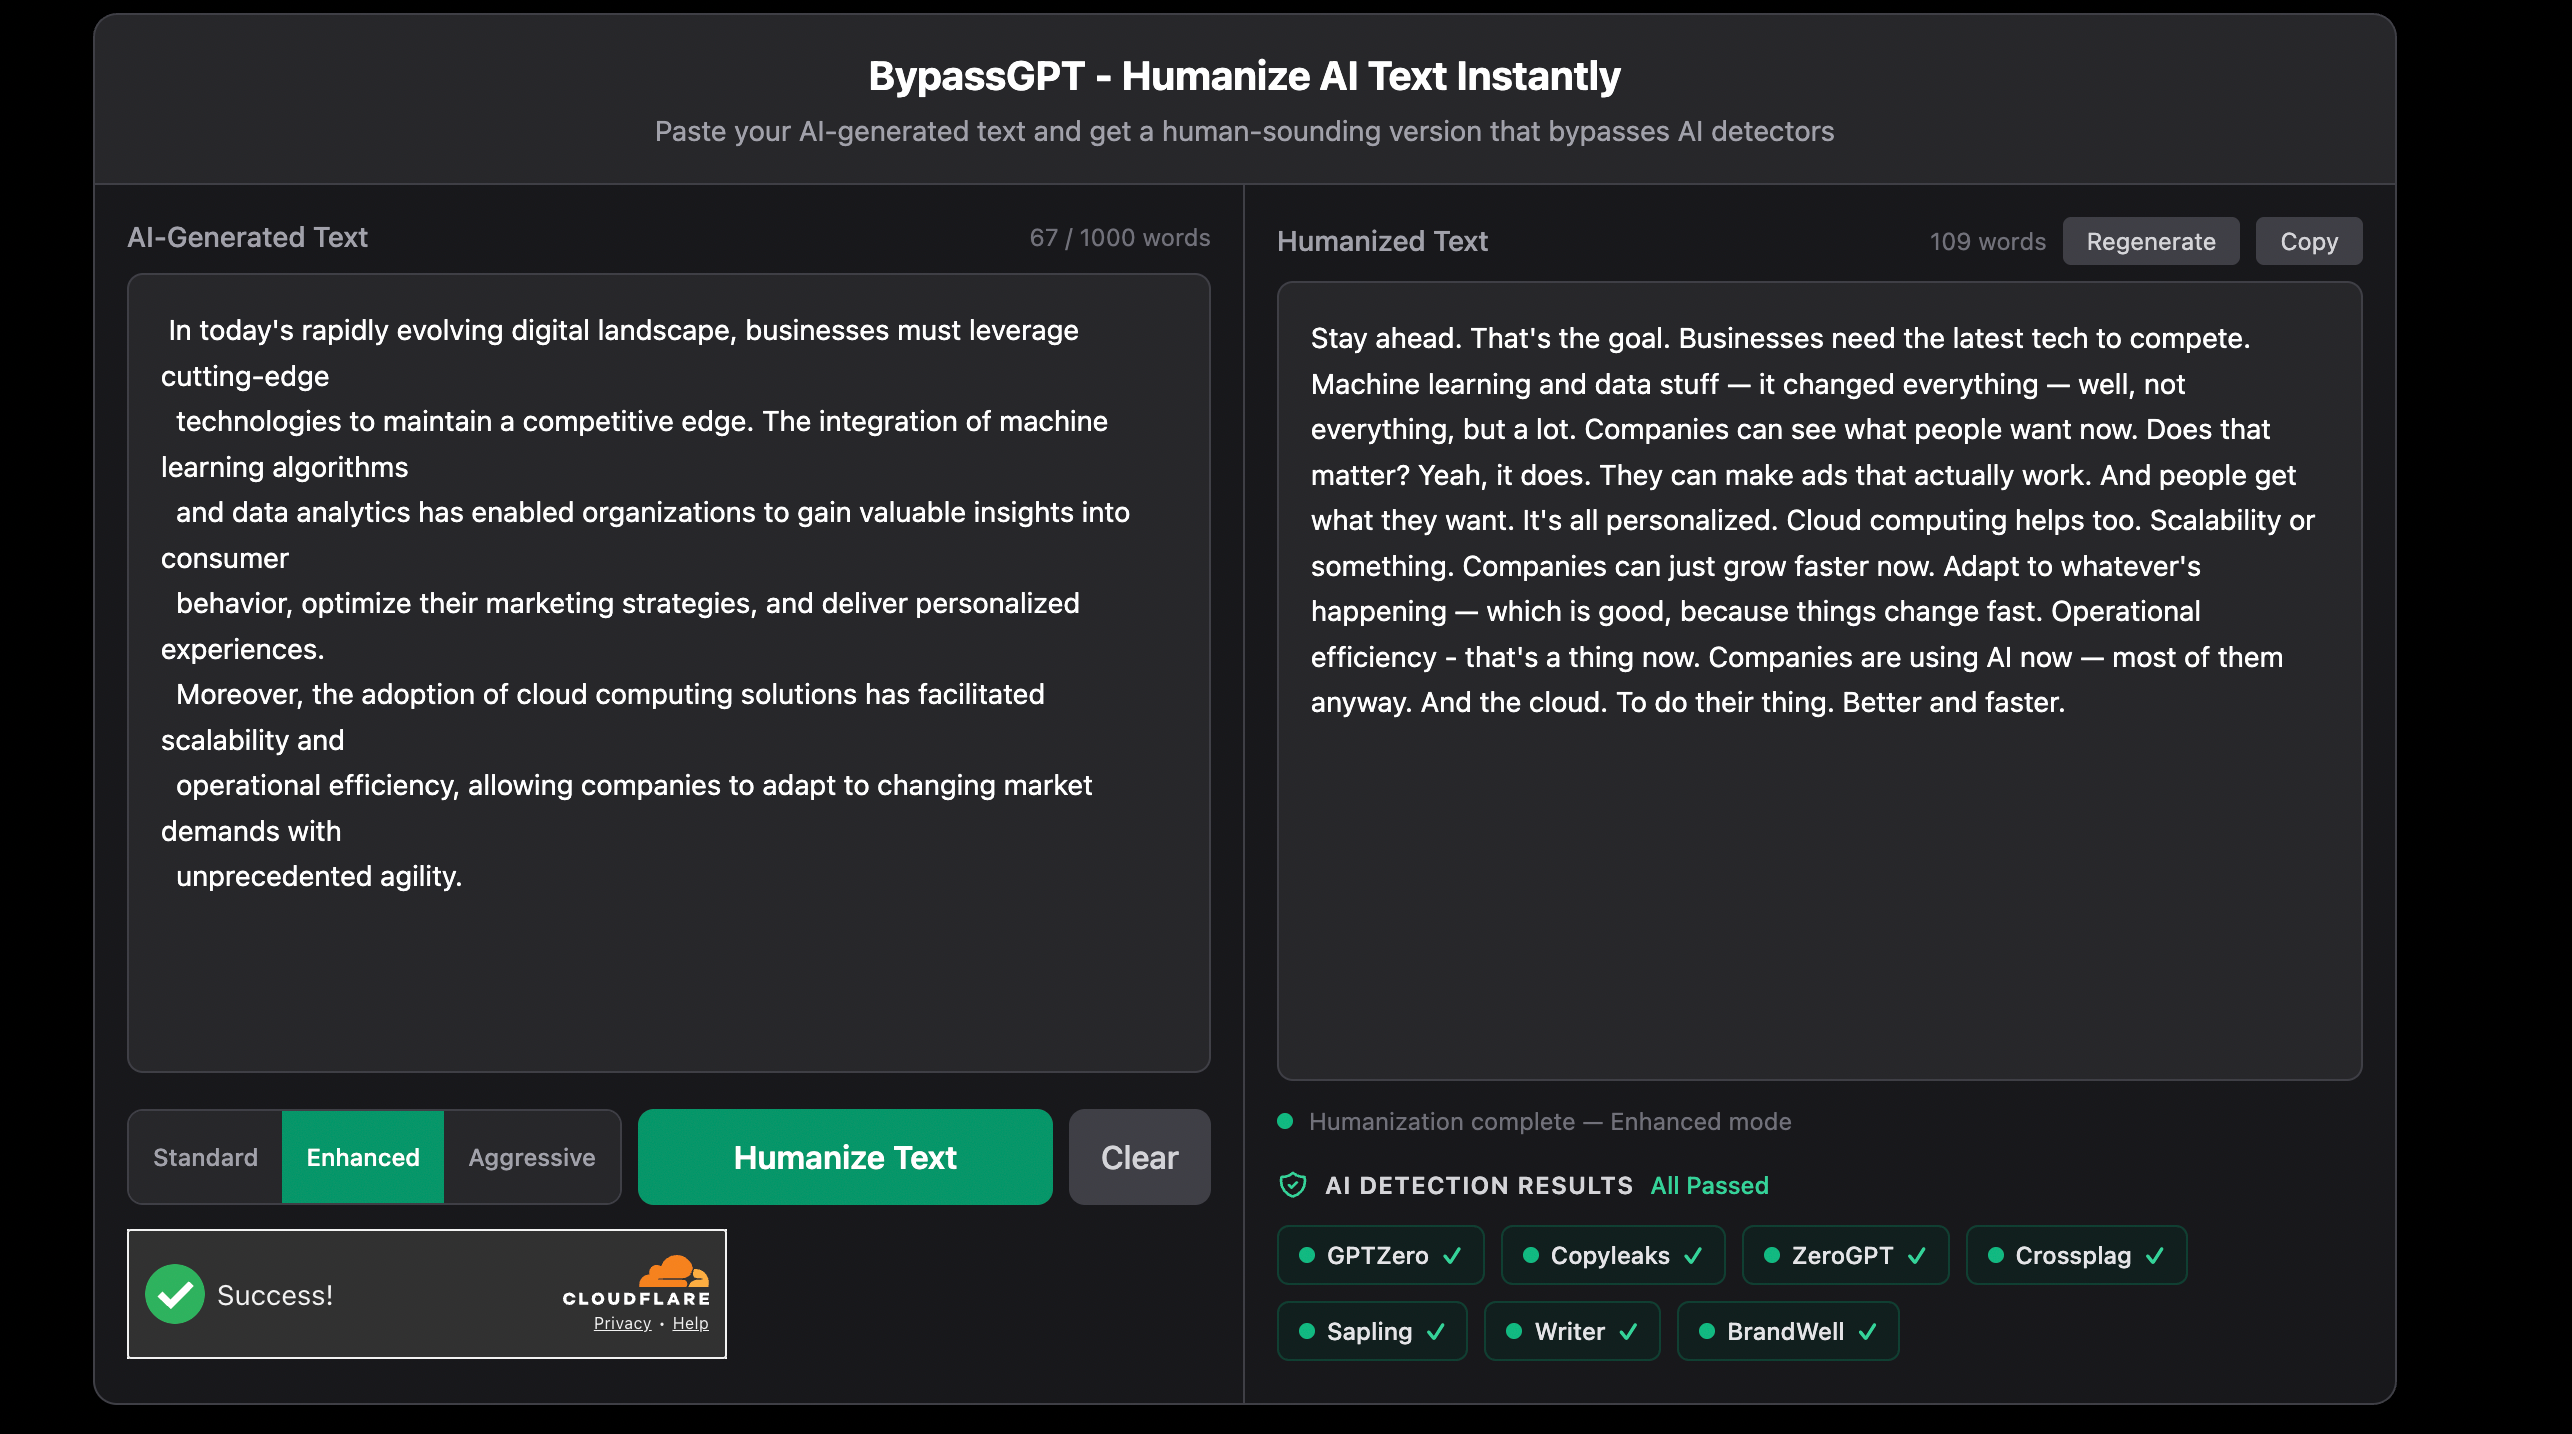Click the checkmark on the Writer badge
The width and height of the screenshot is (2572, 1434).
click(1627, 1331)
